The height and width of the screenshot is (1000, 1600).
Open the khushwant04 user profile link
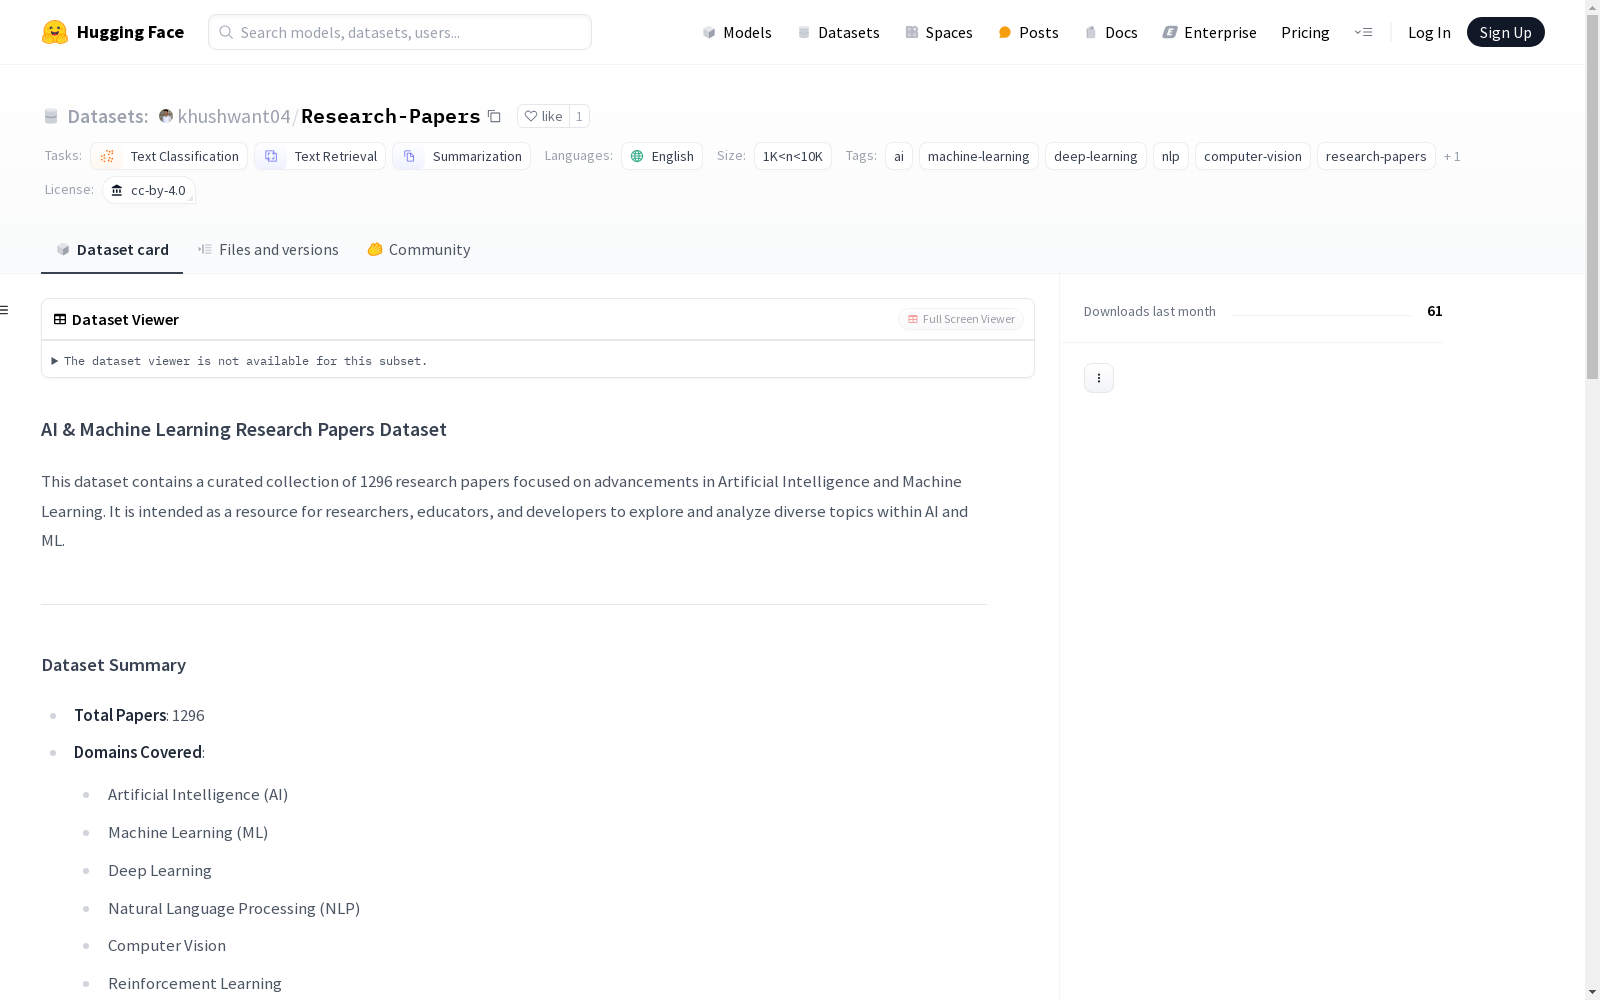pos(234,116)
